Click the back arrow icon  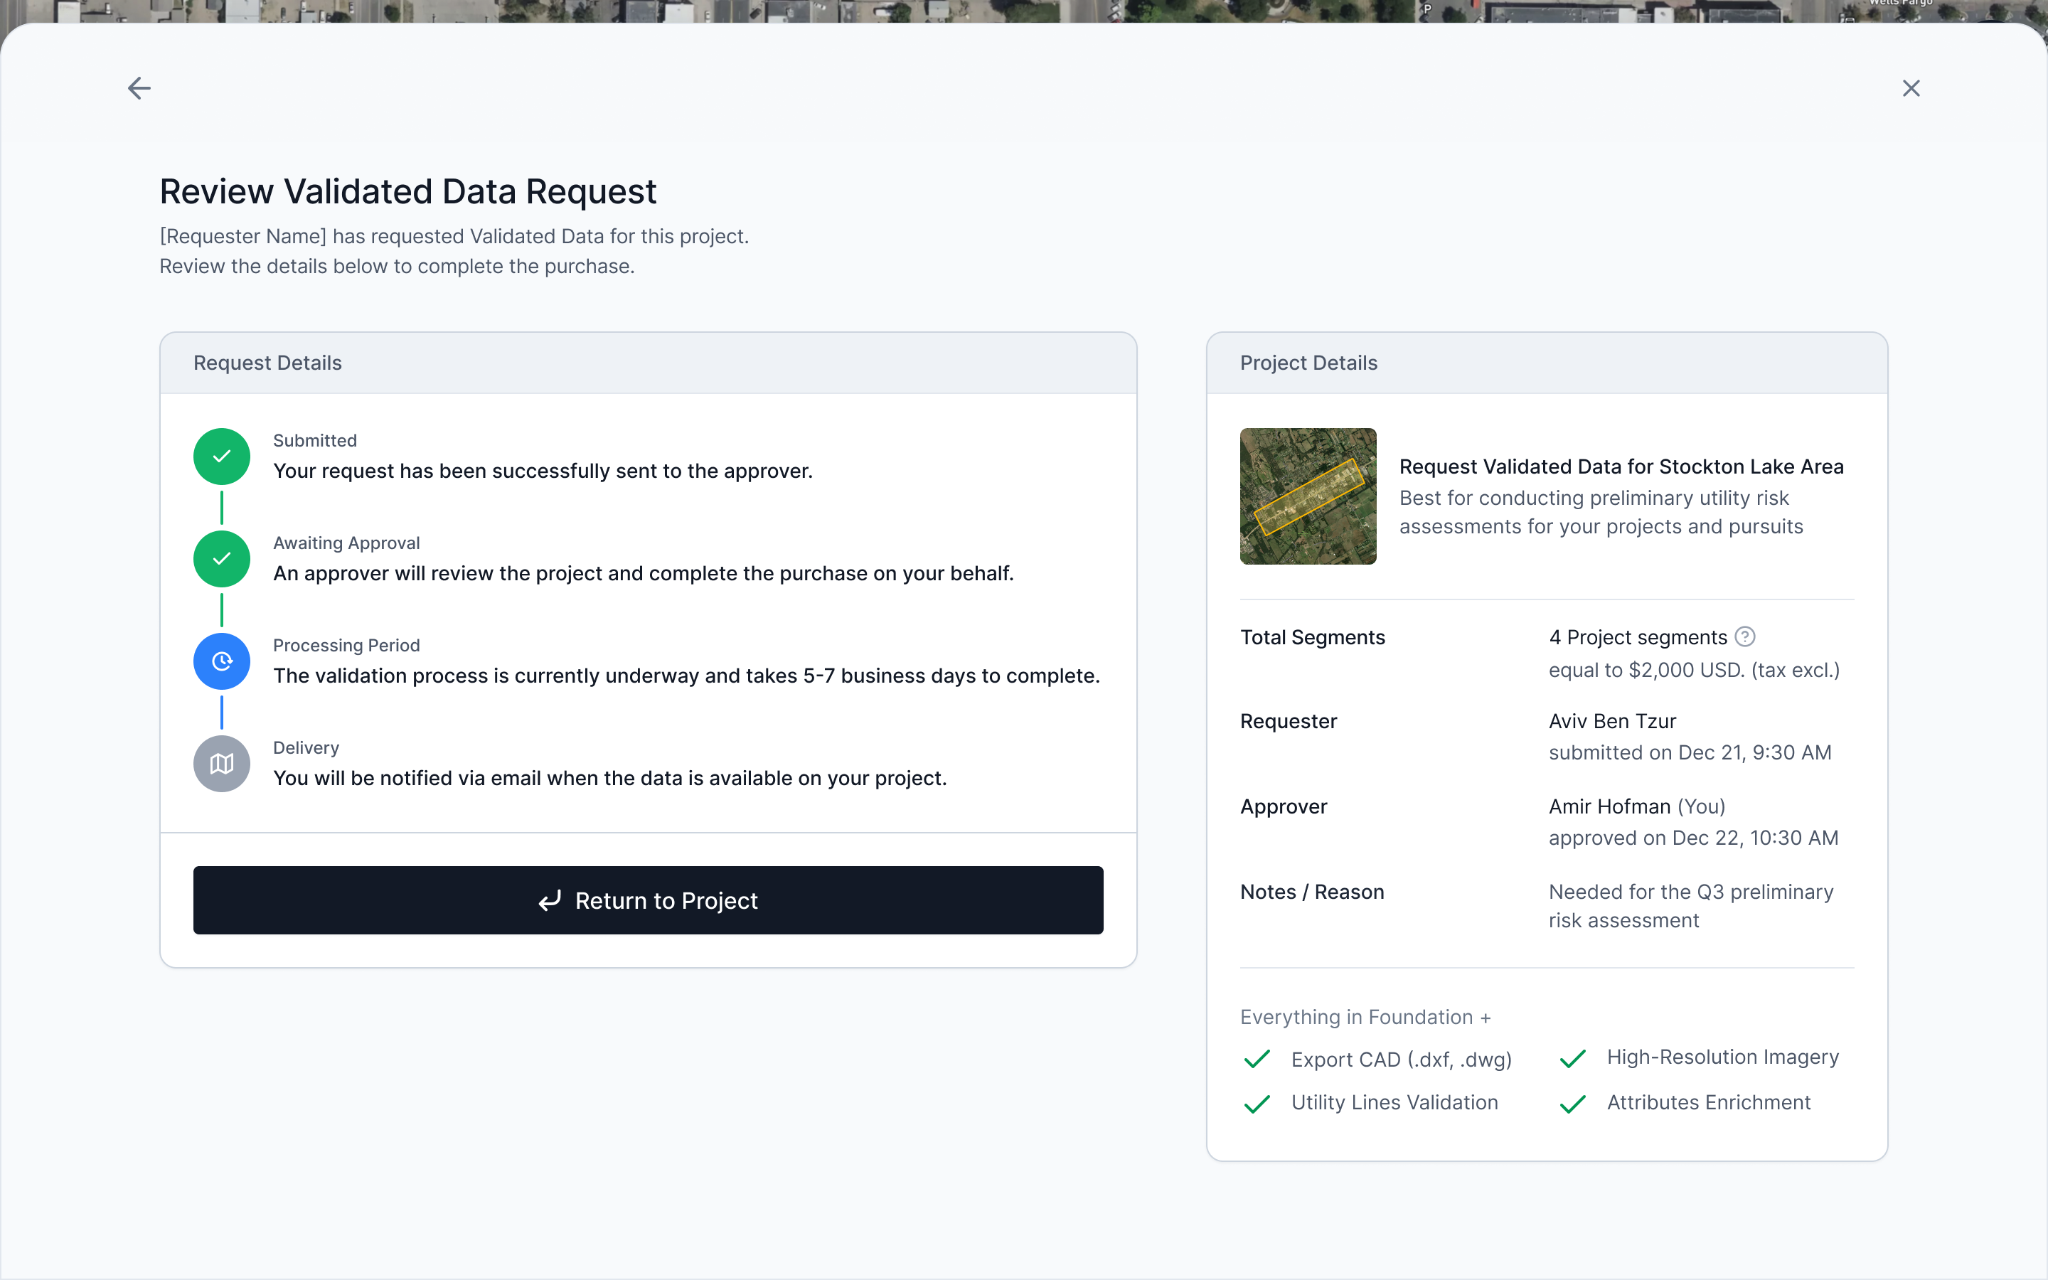coord(139,88)
